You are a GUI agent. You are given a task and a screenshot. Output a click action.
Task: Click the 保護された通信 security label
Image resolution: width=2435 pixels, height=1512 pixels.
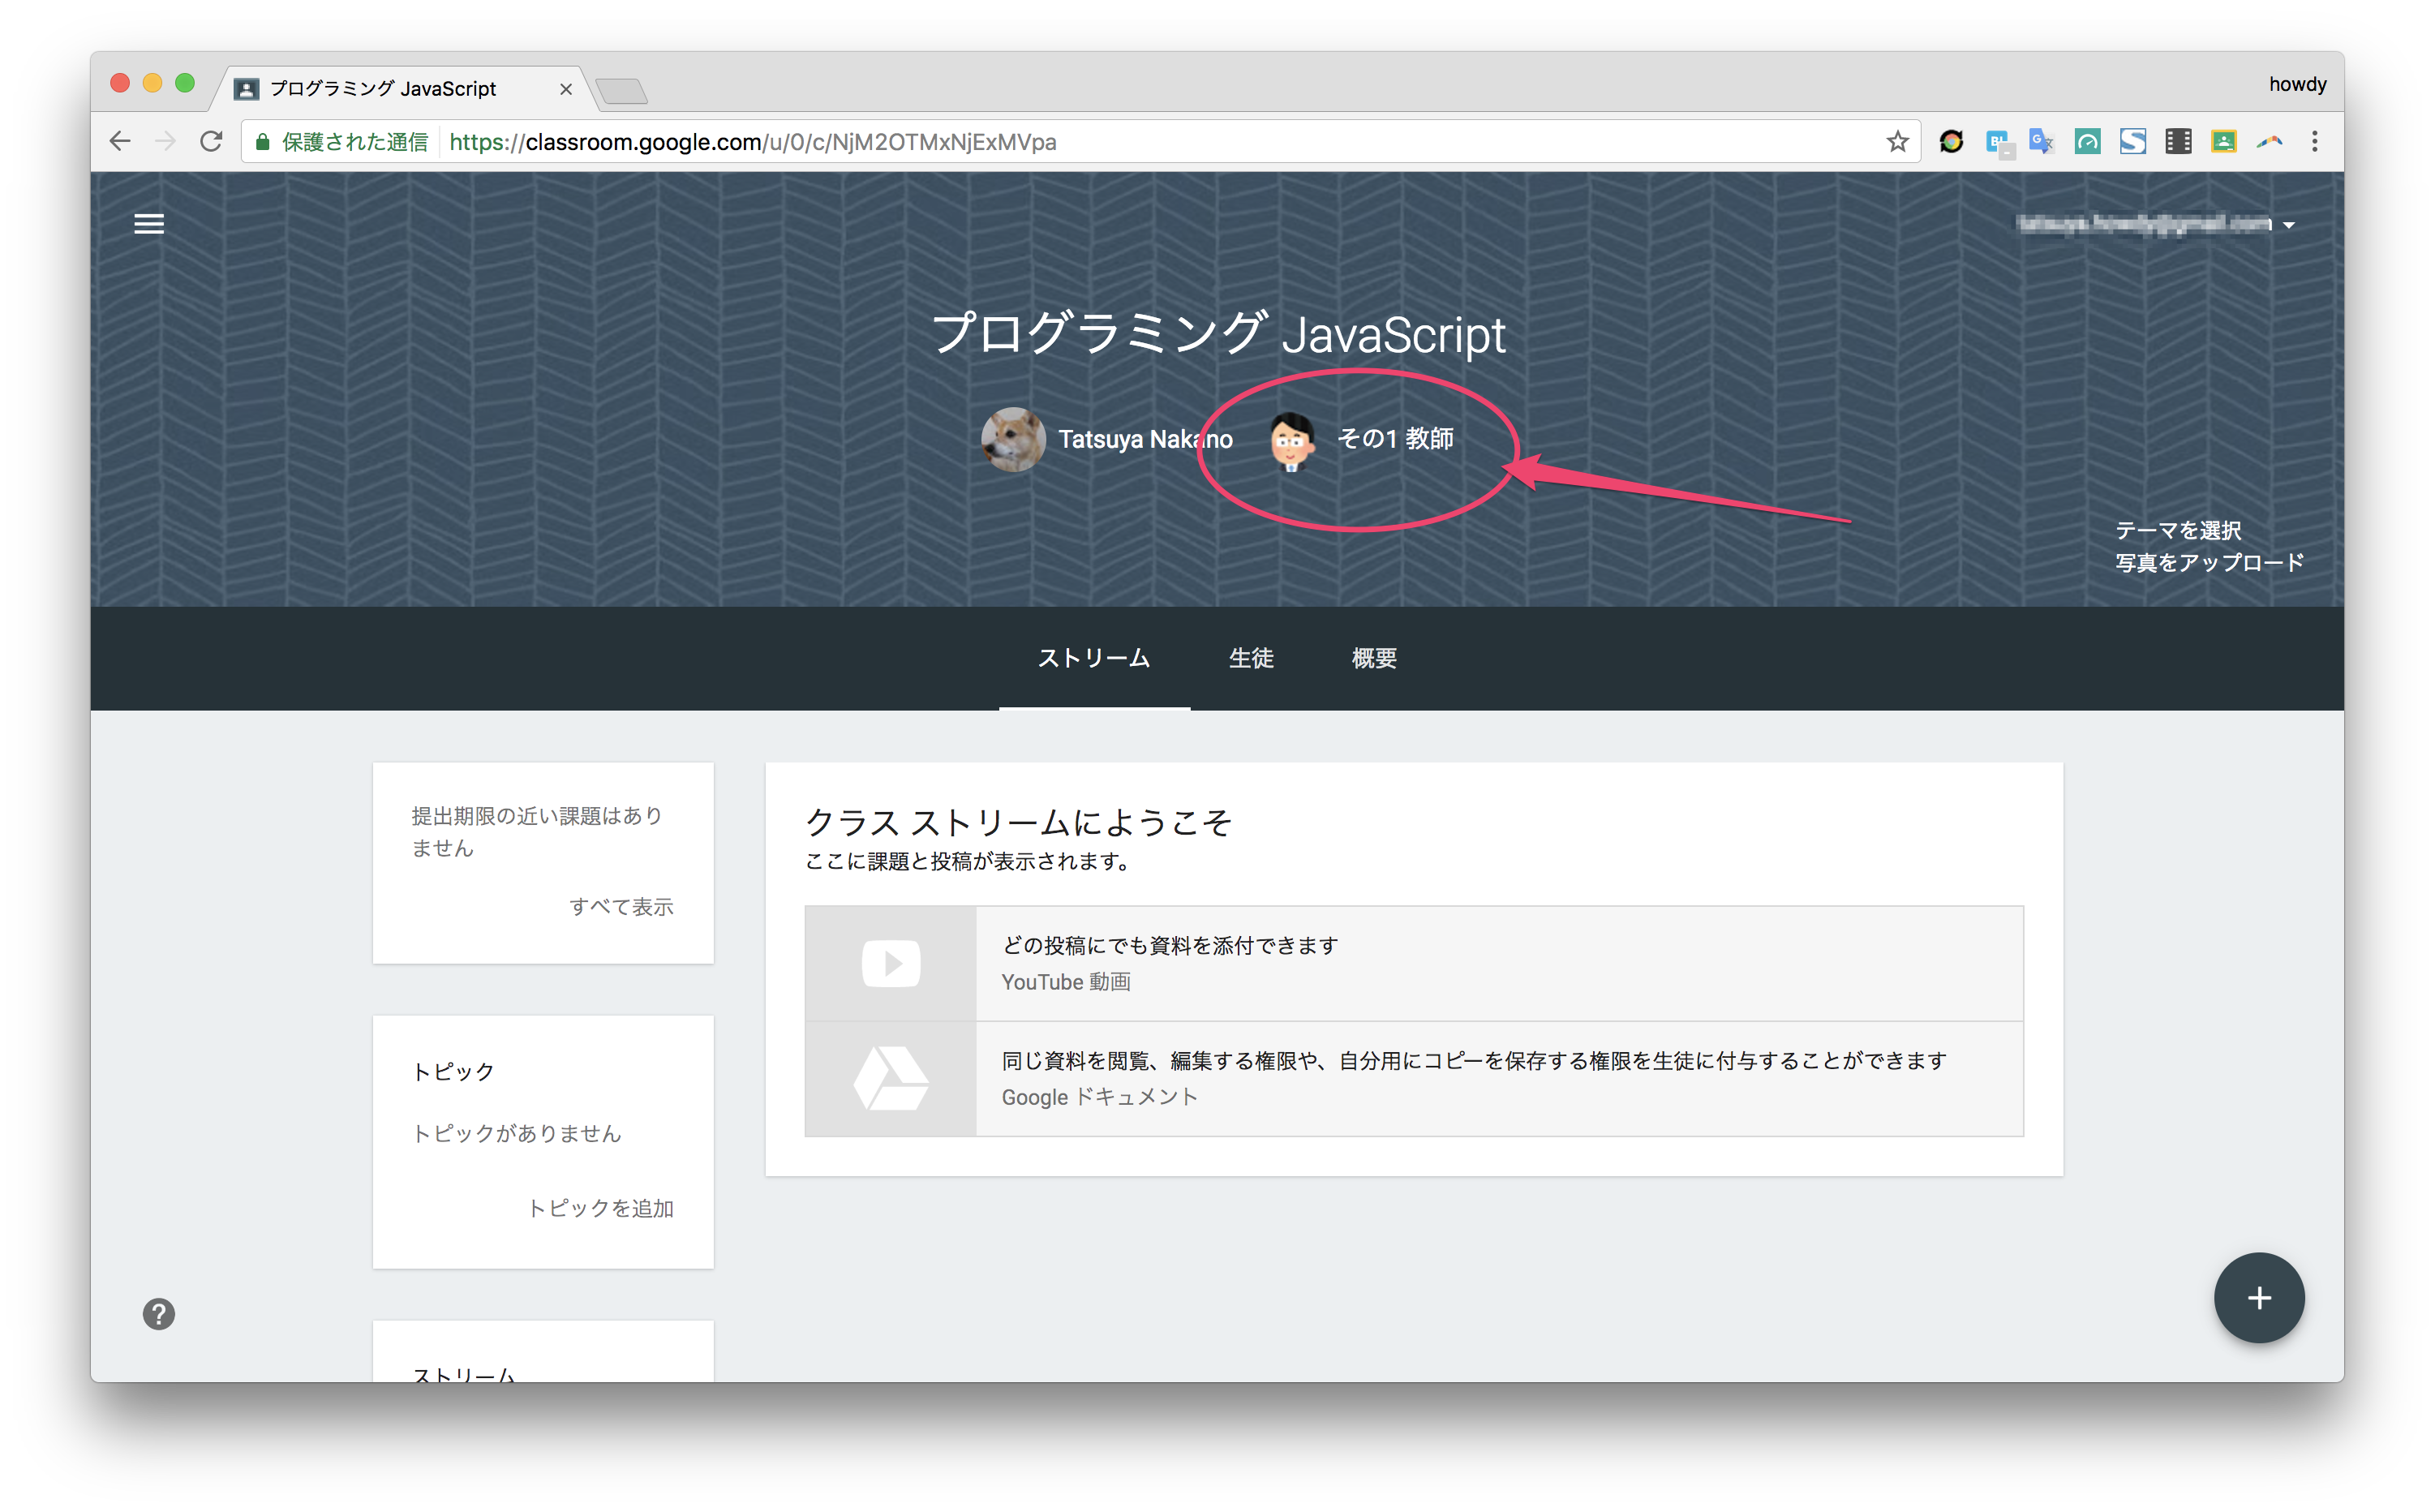pos(354,142)
